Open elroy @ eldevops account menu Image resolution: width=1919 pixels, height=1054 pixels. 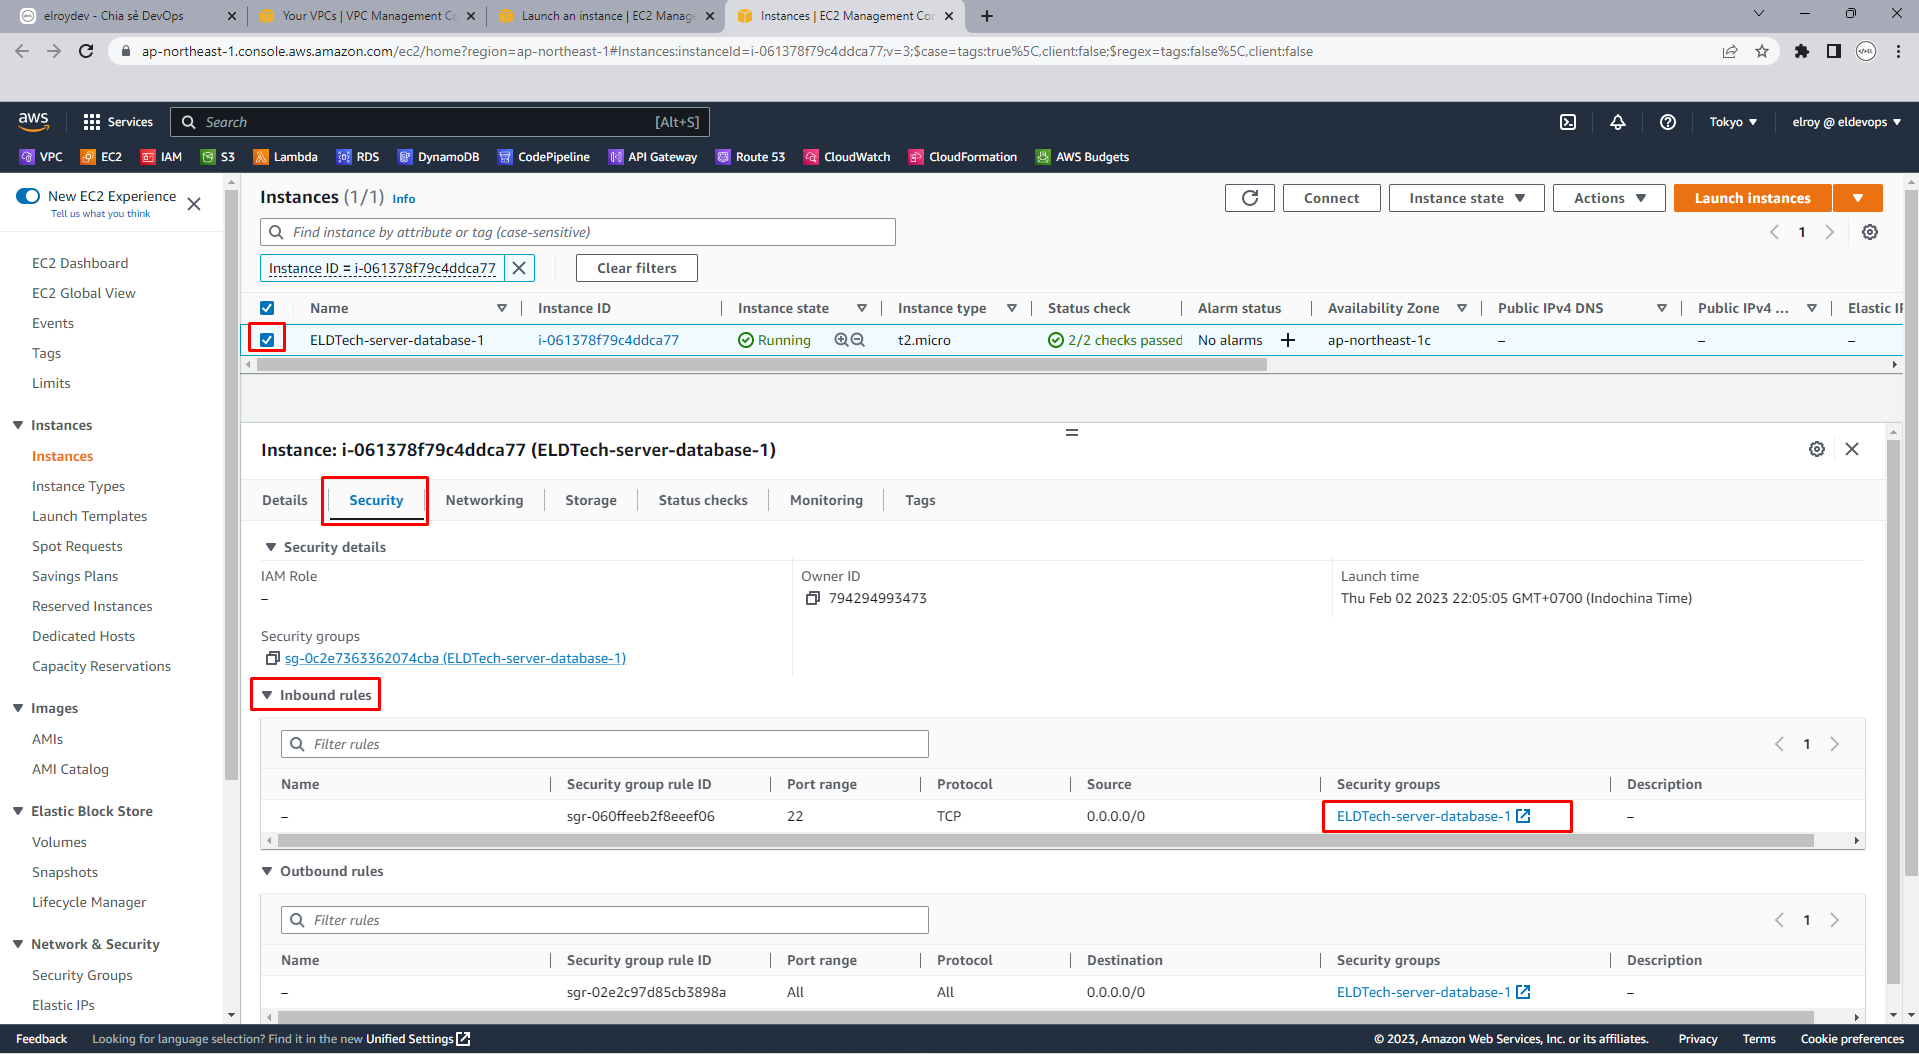click(1846, 122)
